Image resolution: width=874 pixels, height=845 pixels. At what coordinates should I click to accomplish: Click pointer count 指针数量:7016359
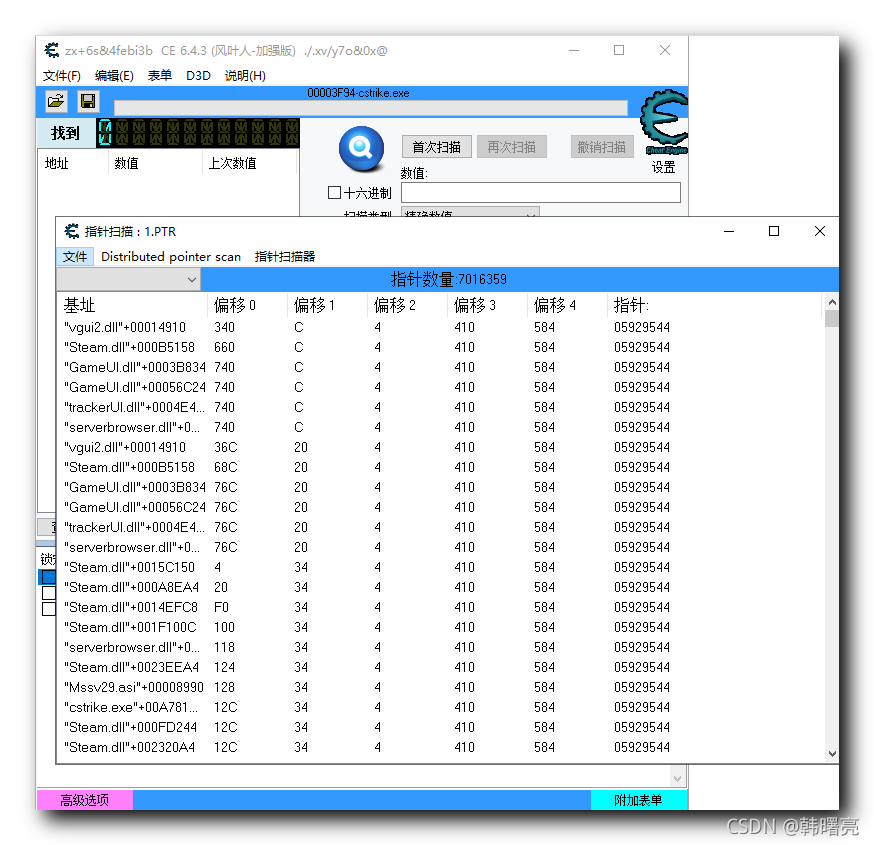point(448,279)
